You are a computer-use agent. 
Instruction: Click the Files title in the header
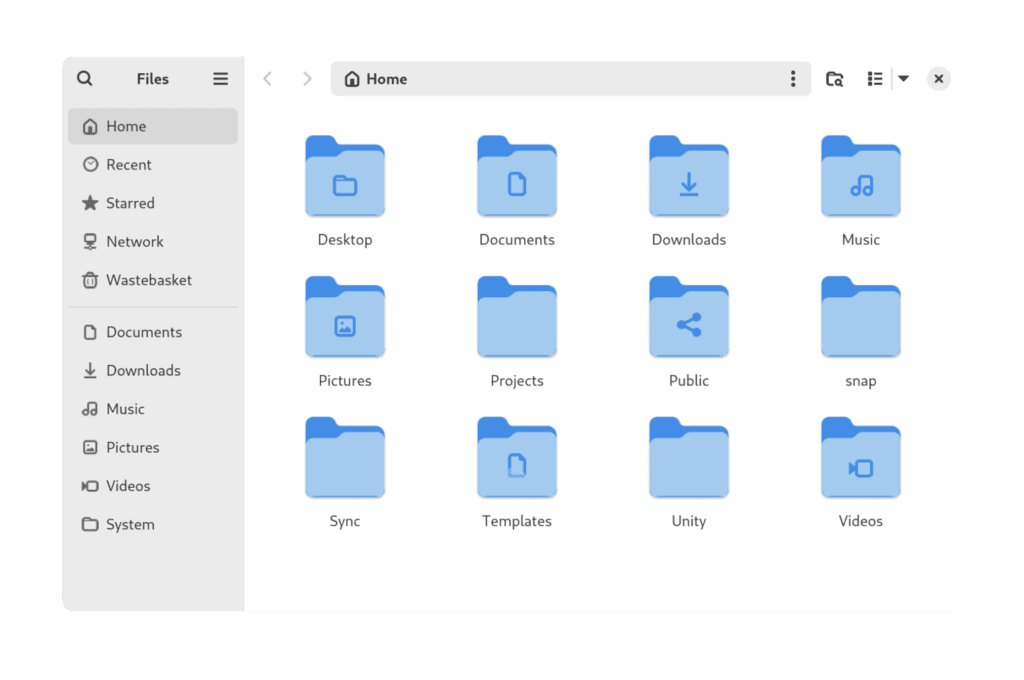pyautogui.click(x=153, y=79)
